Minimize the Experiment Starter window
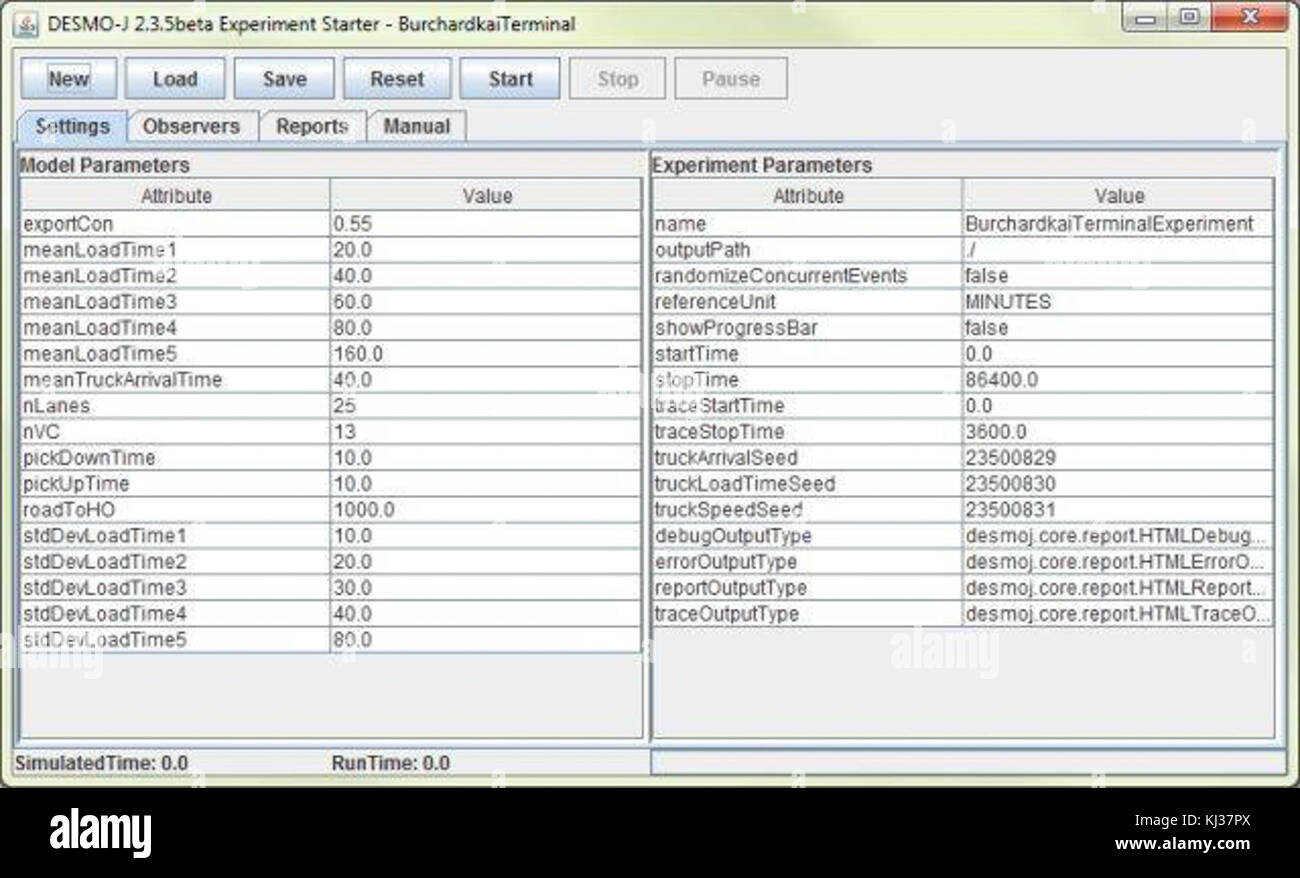Viewport: 1300px width, 878px height. tap(1147, 17)
